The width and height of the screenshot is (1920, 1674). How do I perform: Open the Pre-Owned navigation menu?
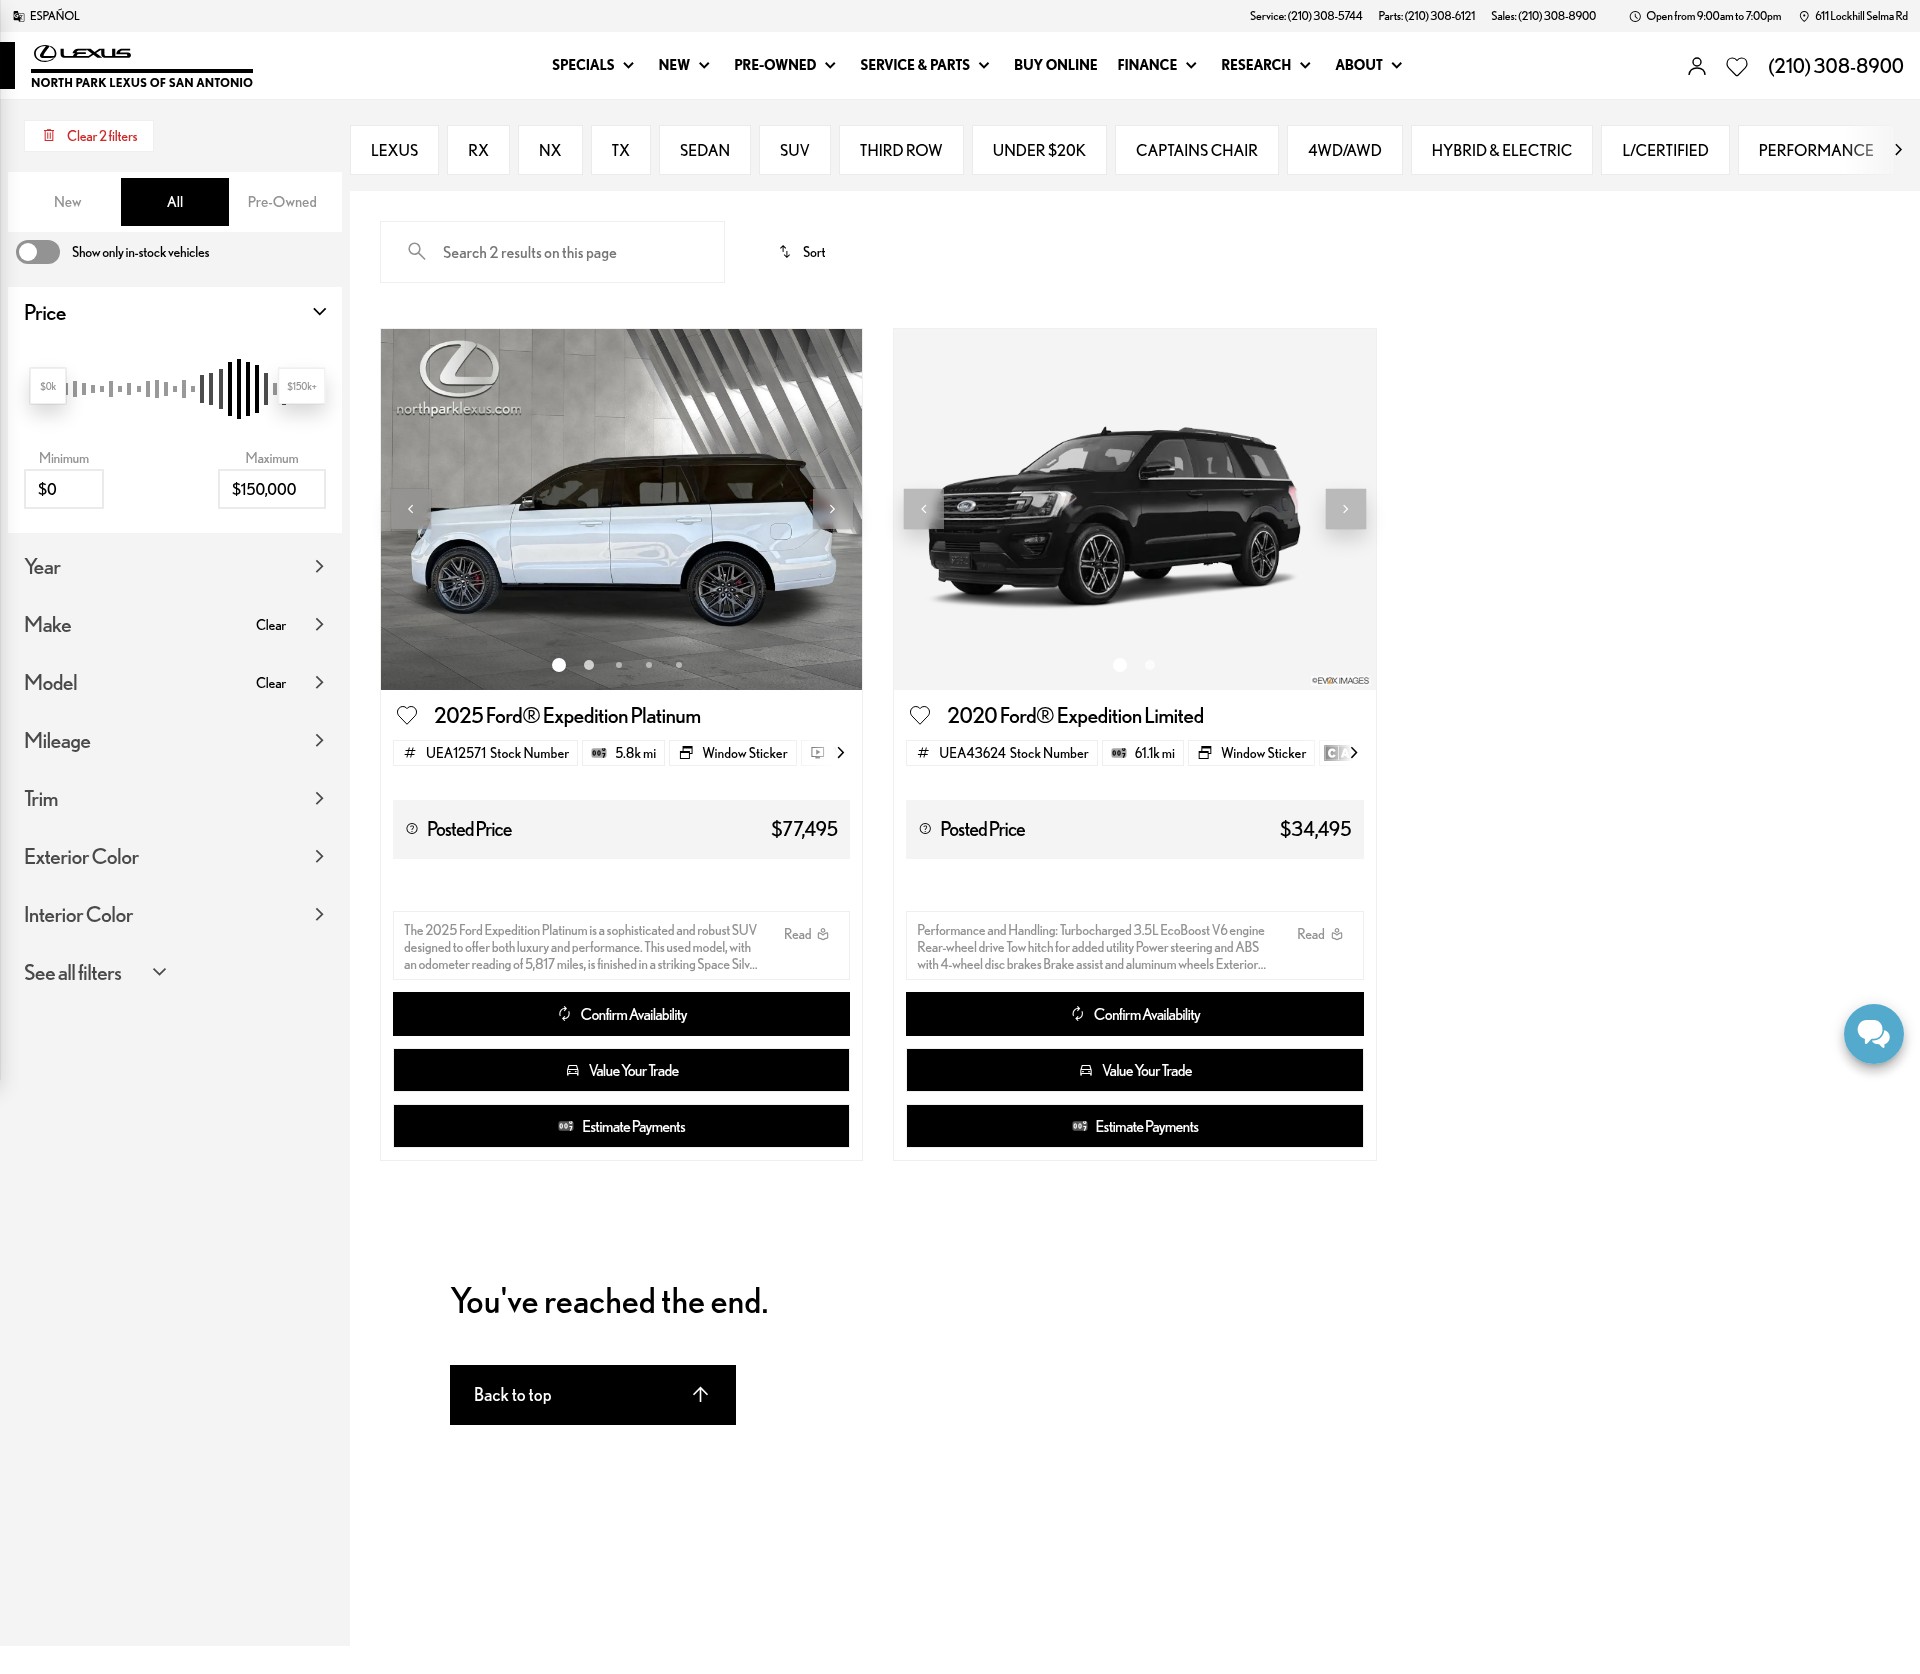click(785, 65)
